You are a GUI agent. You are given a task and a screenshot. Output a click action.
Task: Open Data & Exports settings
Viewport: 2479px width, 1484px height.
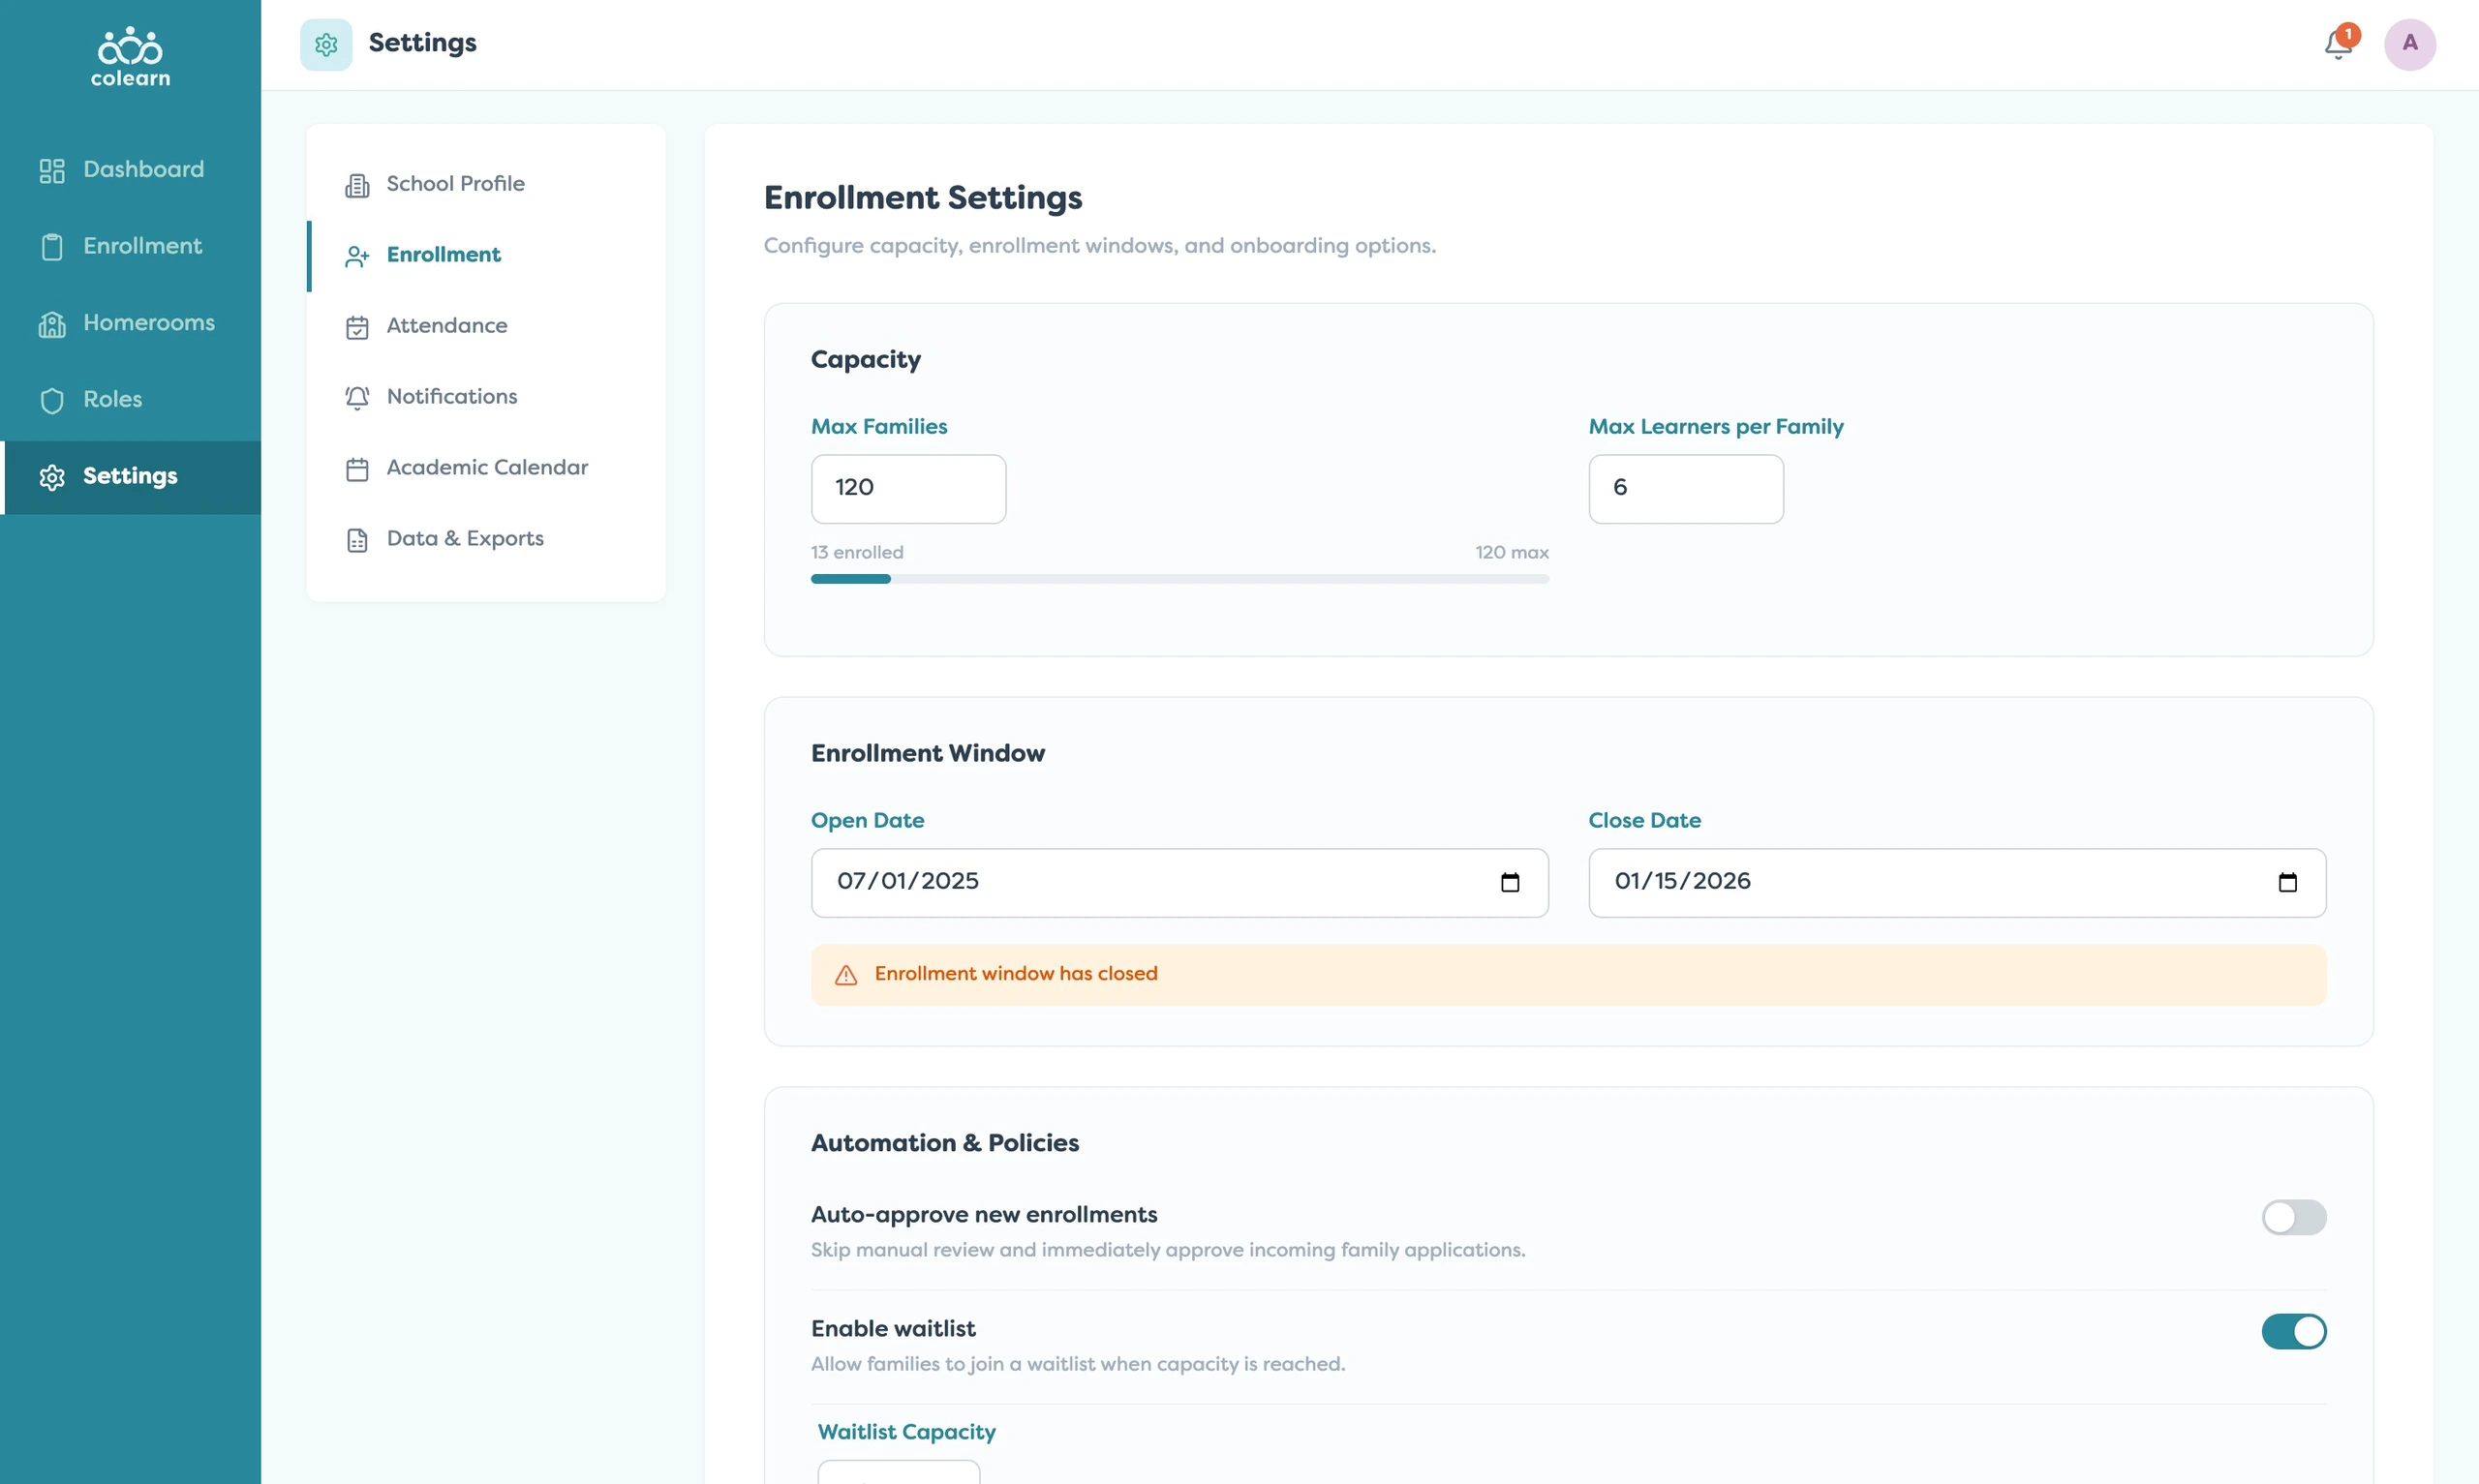[486, 539]
